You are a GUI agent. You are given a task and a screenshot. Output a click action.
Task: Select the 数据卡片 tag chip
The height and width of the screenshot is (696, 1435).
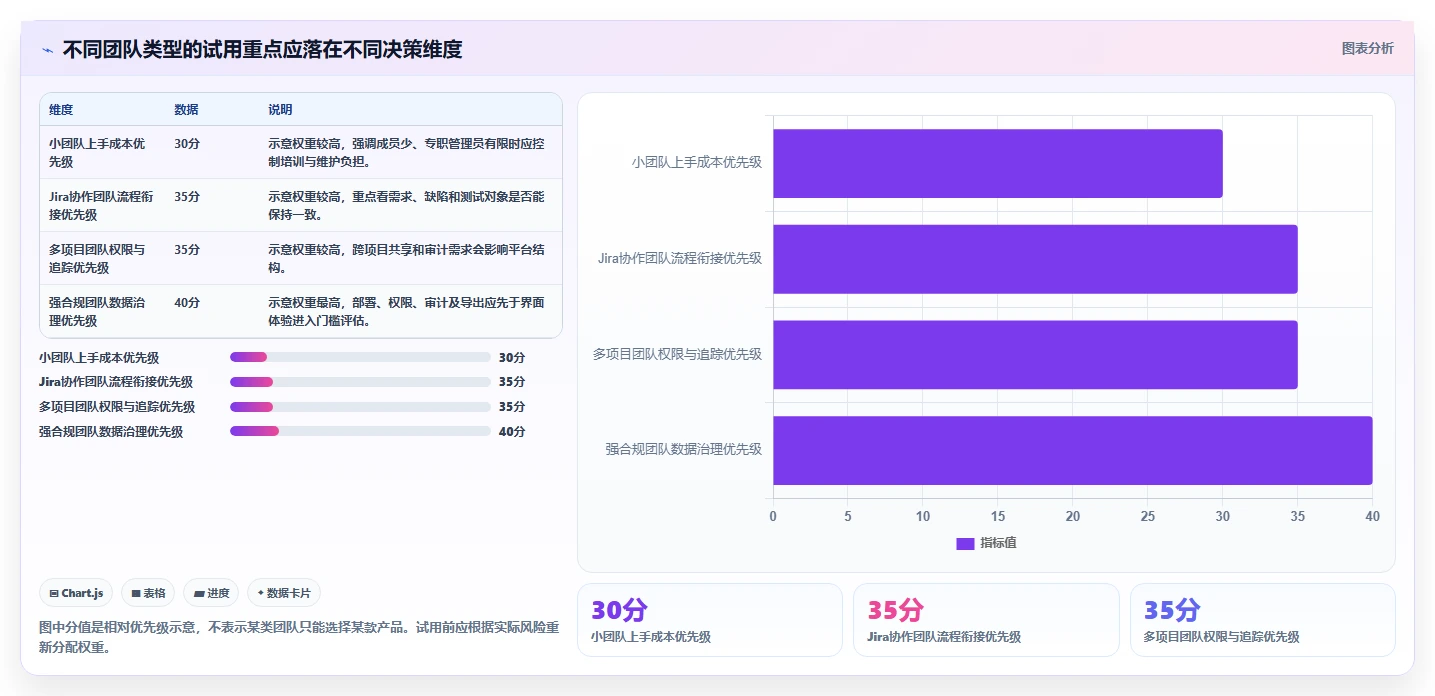tap(284, 593)
